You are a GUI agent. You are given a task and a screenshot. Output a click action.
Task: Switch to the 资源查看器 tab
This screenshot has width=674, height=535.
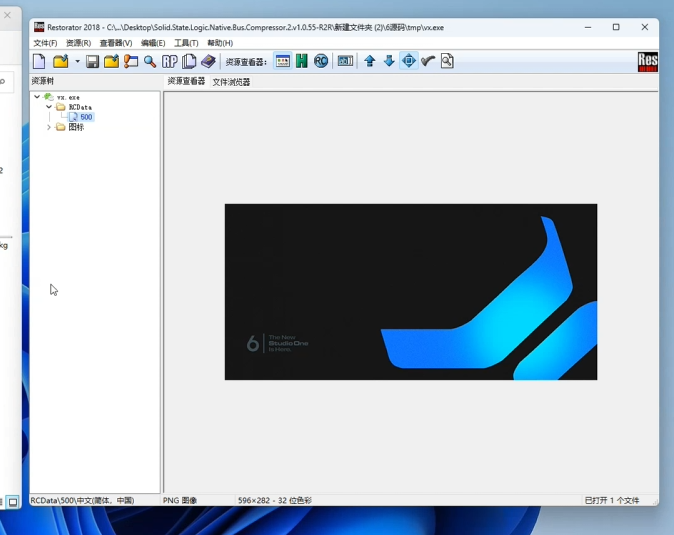(x=186, y=81)
